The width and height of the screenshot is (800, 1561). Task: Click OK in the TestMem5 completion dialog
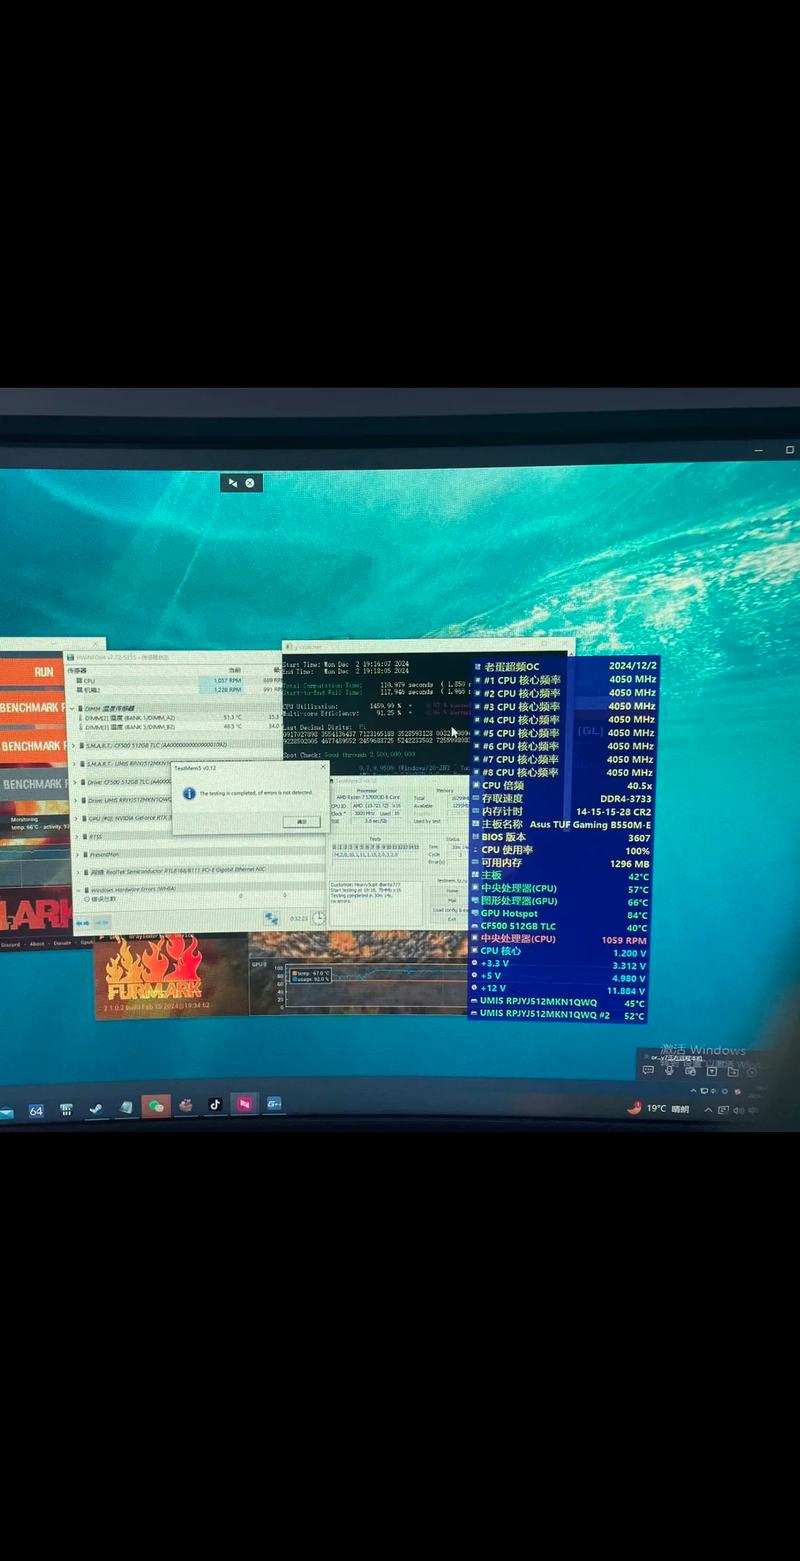point(301,821)
